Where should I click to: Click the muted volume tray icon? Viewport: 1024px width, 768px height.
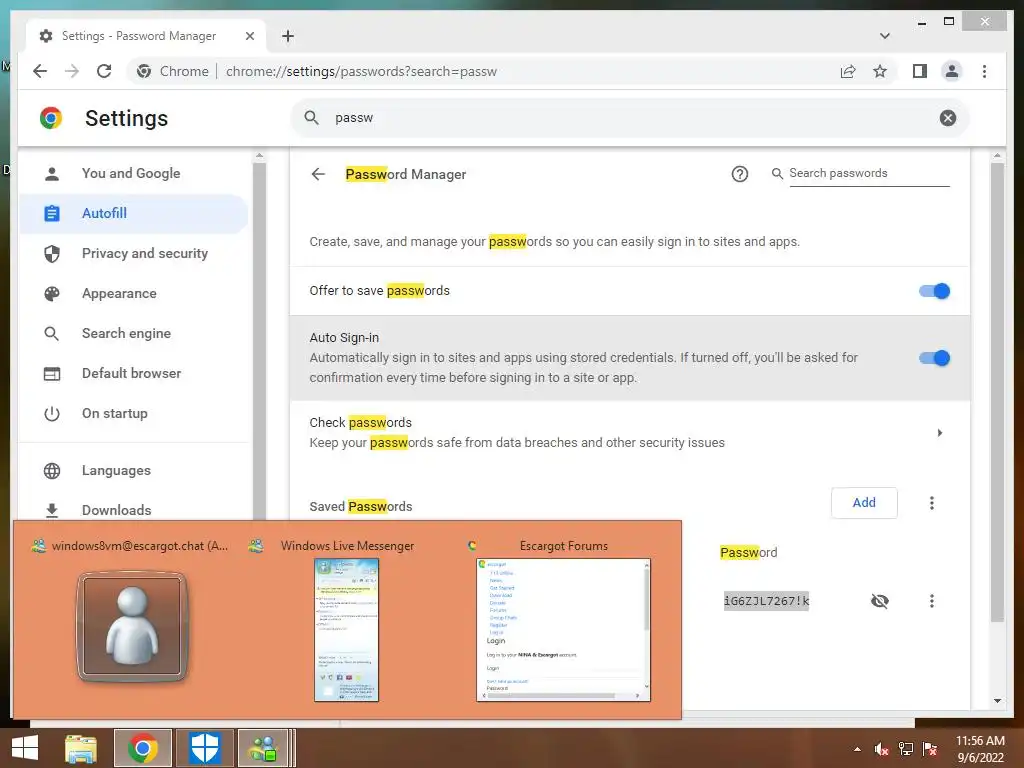pos(881,749)
